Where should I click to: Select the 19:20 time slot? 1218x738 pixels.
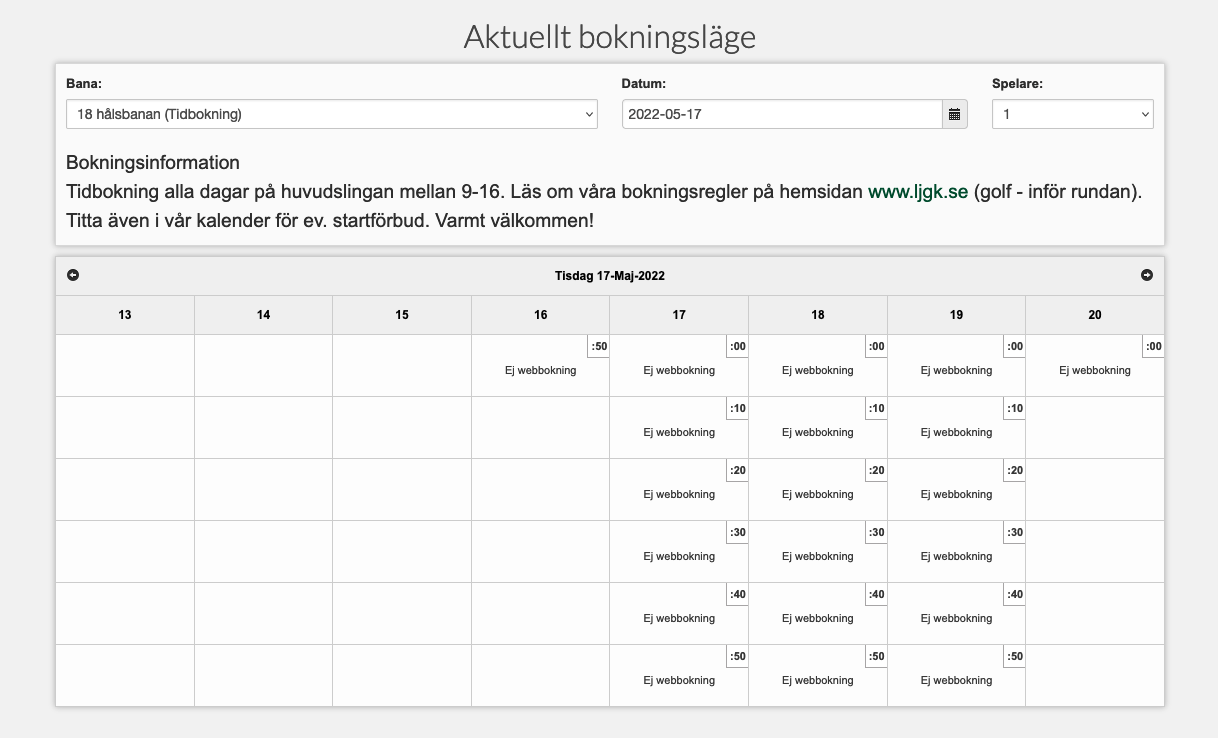(x=957, y=490)
